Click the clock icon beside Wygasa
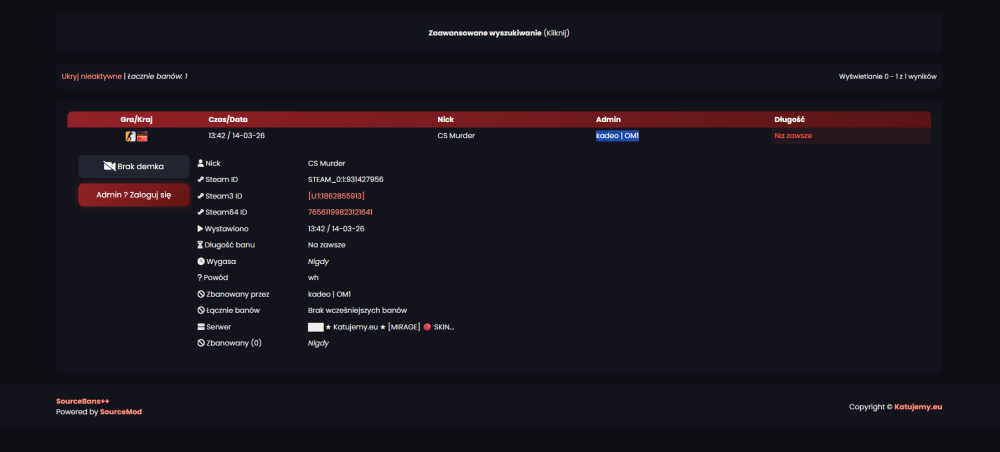The image size is (1000, 452). [201, 261]
